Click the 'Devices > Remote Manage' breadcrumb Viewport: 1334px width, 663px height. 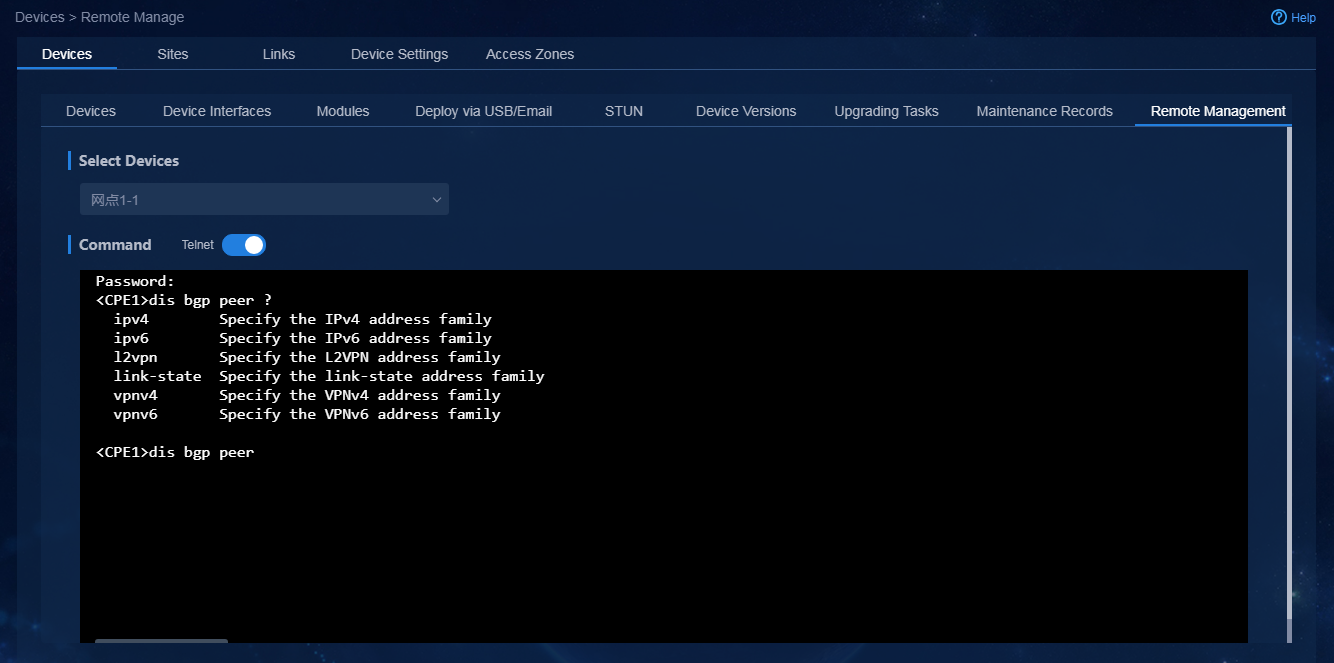pyautogui.click(x=99, y=17)
